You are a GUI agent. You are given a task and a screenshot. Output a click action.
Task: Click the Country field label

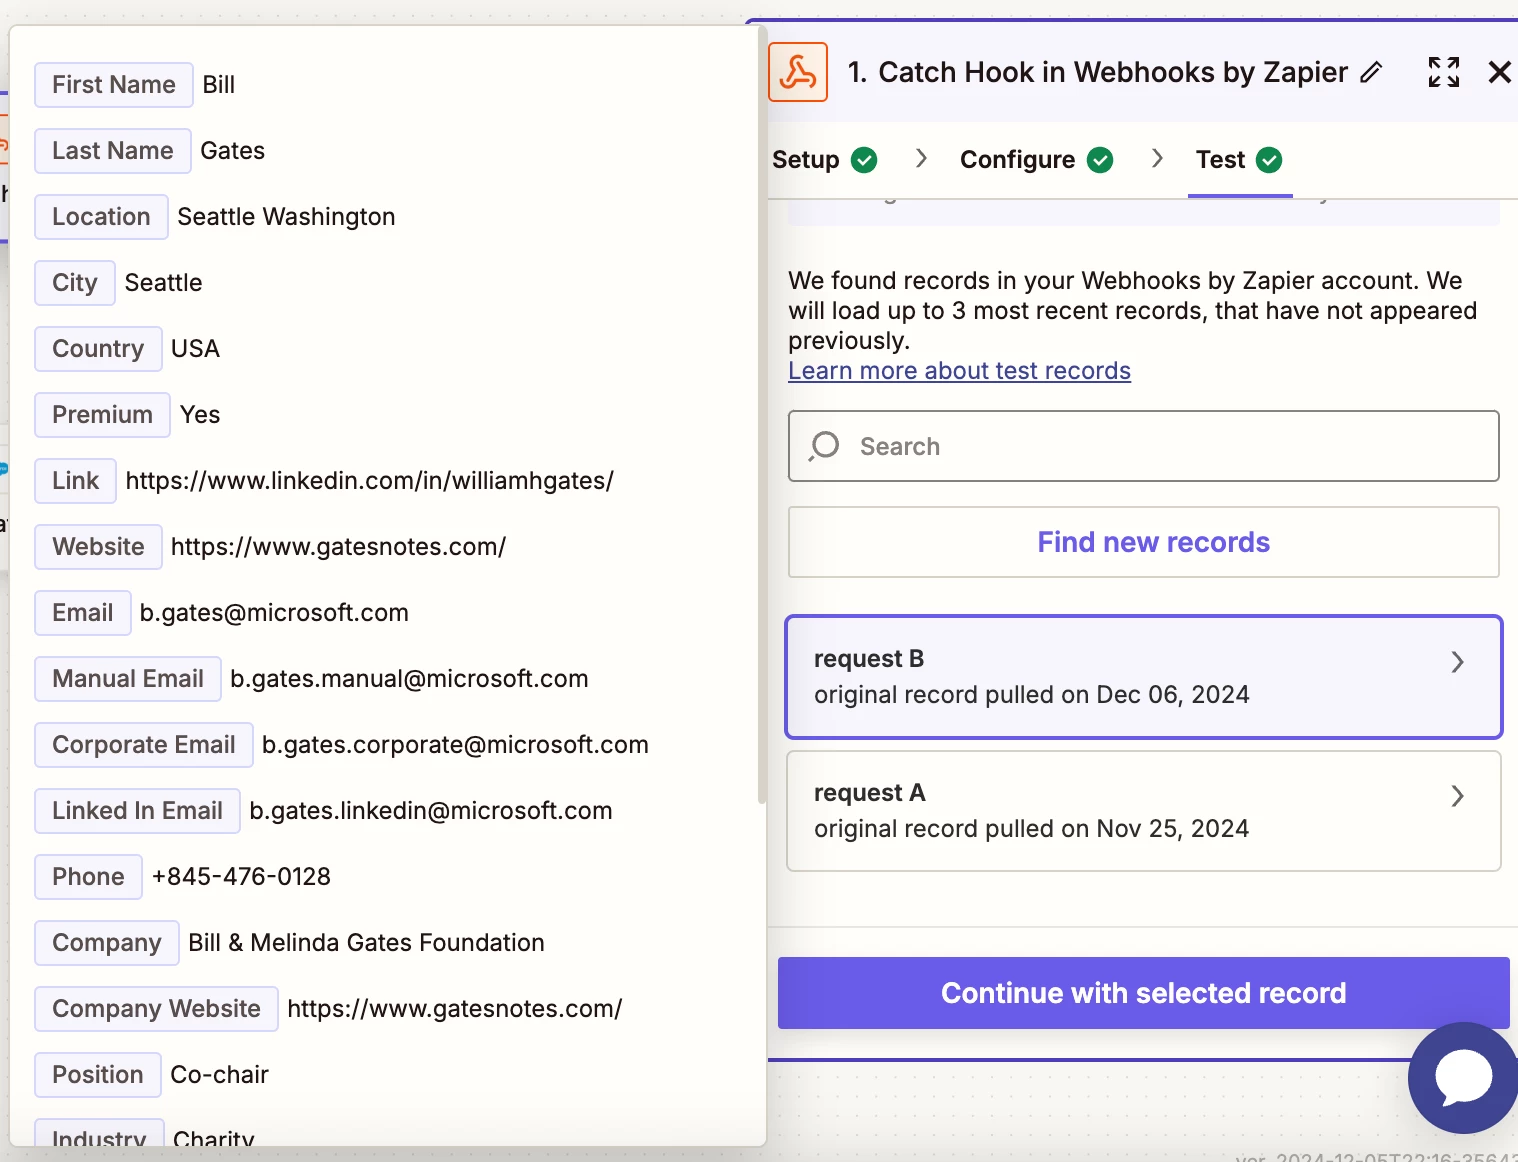[98, 349]
